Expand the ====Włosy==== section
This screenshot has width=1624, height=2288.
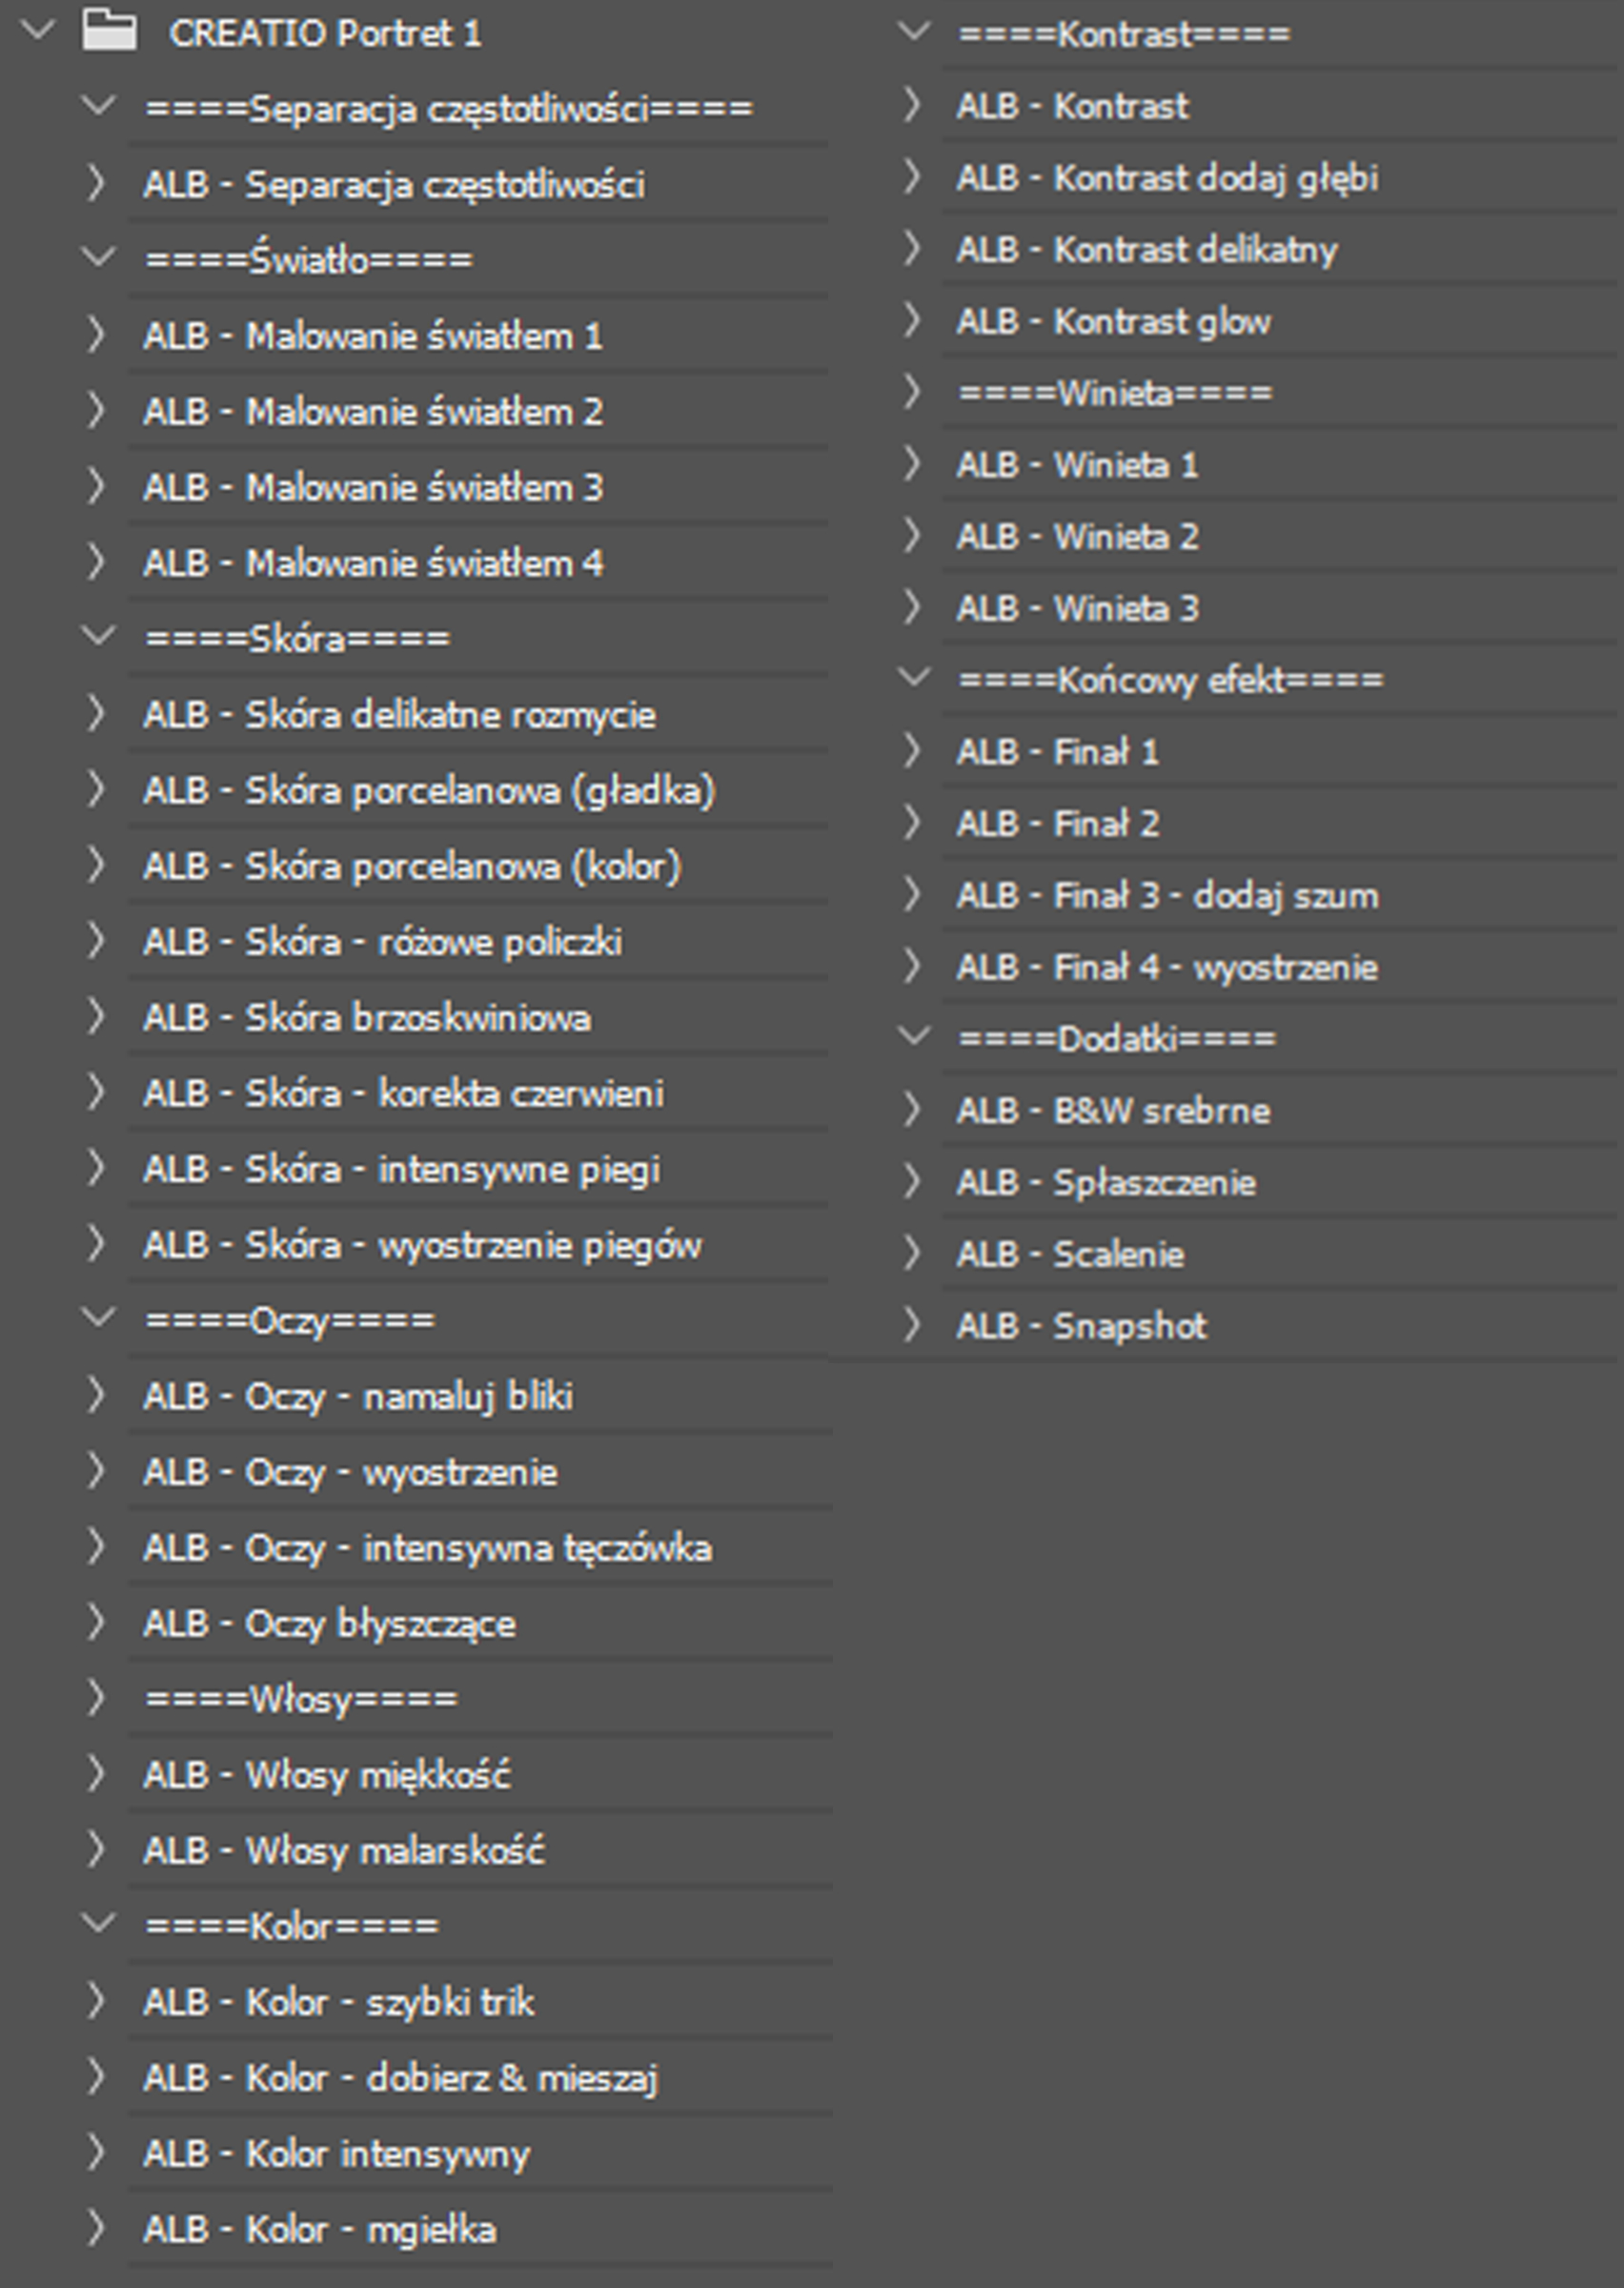[x=96, y=1698]
